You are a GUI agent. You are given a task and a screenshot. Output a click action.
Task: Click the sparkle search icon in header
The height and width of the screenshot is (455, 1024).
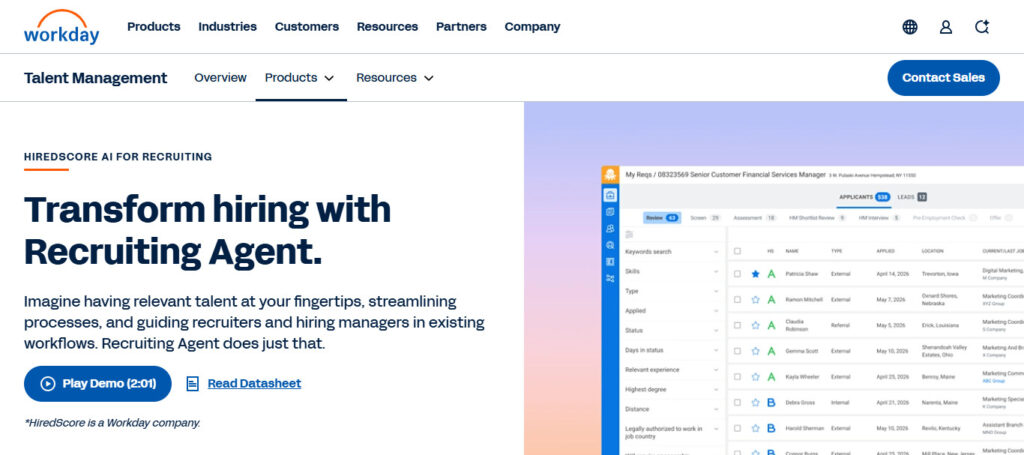[982, 27]
